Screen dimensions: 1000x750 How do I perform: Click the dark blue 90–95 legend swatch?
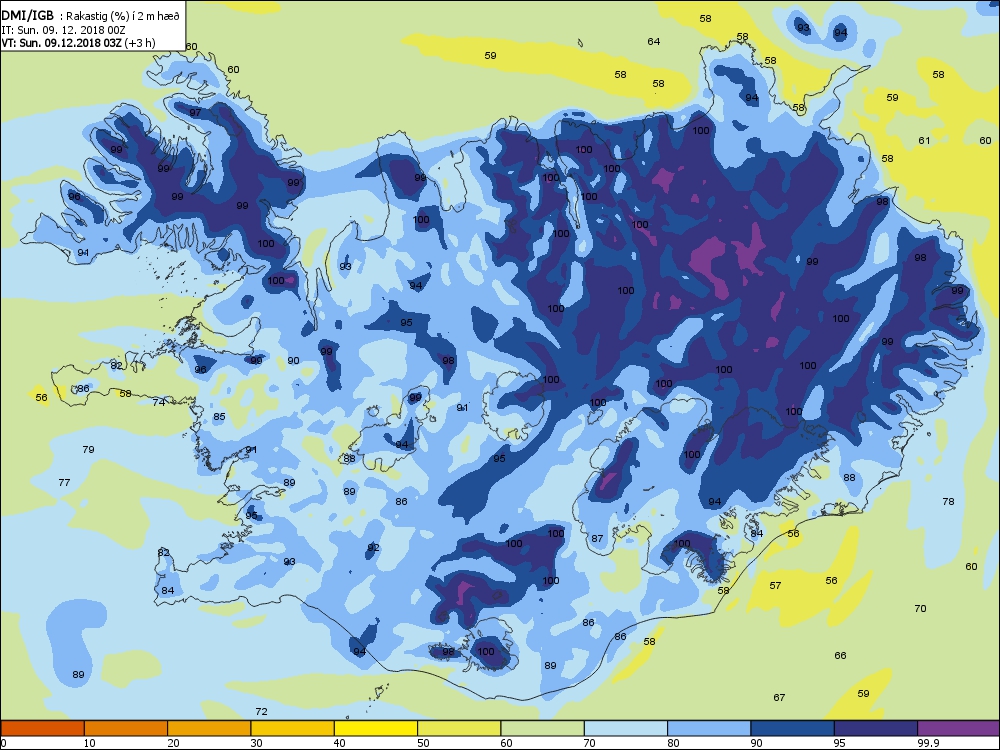point(793,728)
